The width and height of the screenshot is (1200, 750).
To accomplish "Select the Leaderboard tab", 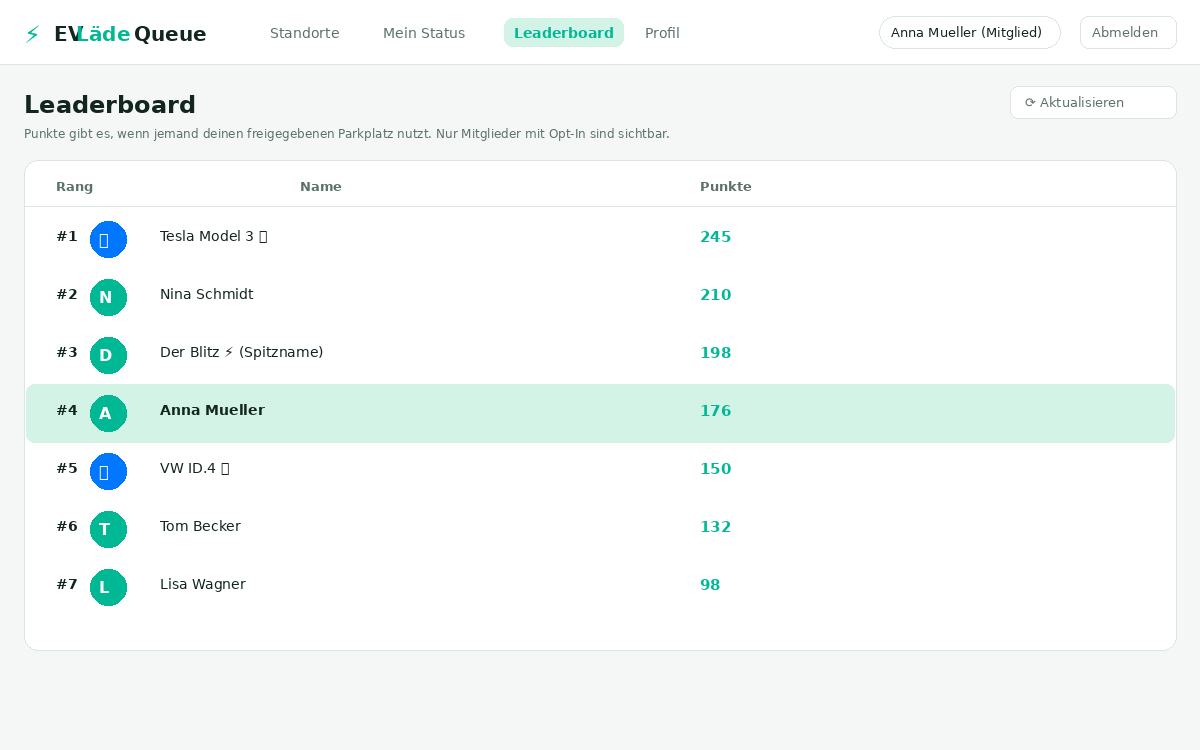I will [564, 33].
